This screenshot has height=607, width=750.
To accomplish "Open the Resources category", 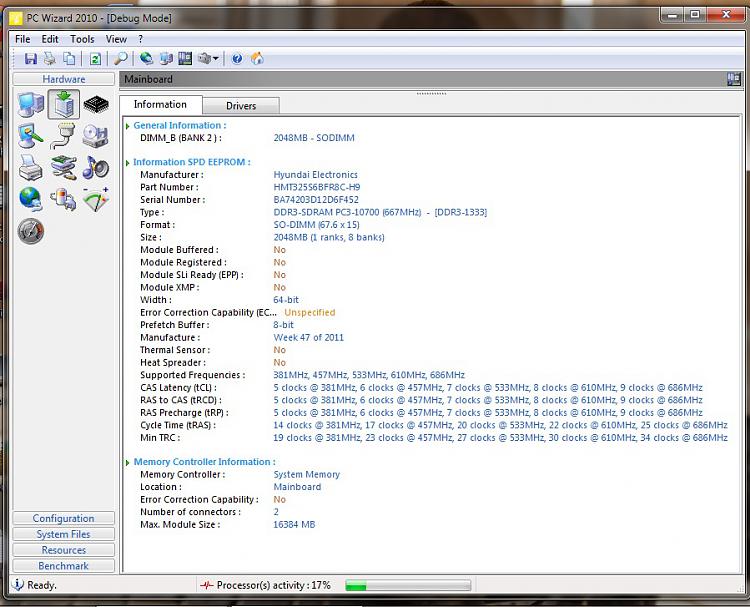I will pos(64,550).
